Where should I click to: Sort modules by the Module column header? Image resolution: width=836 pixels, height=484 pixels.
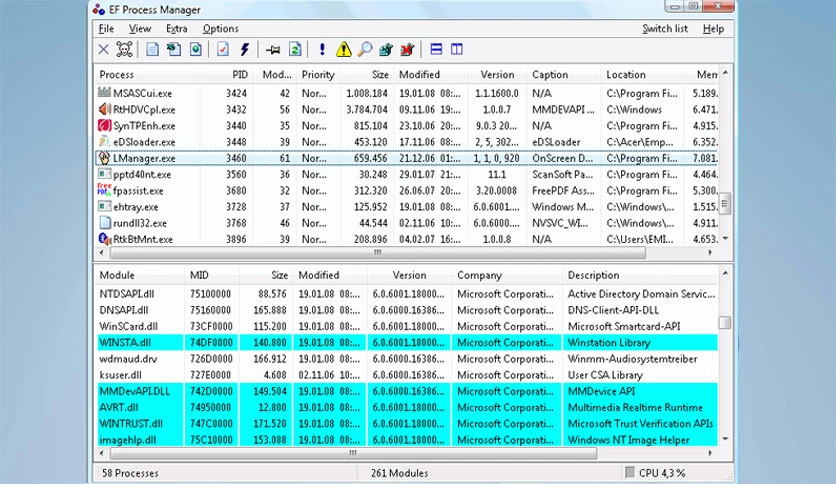click(140, 275)
